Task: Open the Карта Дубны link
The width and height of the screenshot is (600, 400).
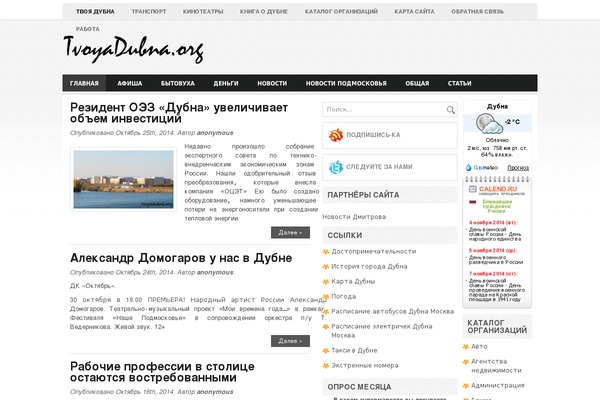Action: (x=353, y=282)
